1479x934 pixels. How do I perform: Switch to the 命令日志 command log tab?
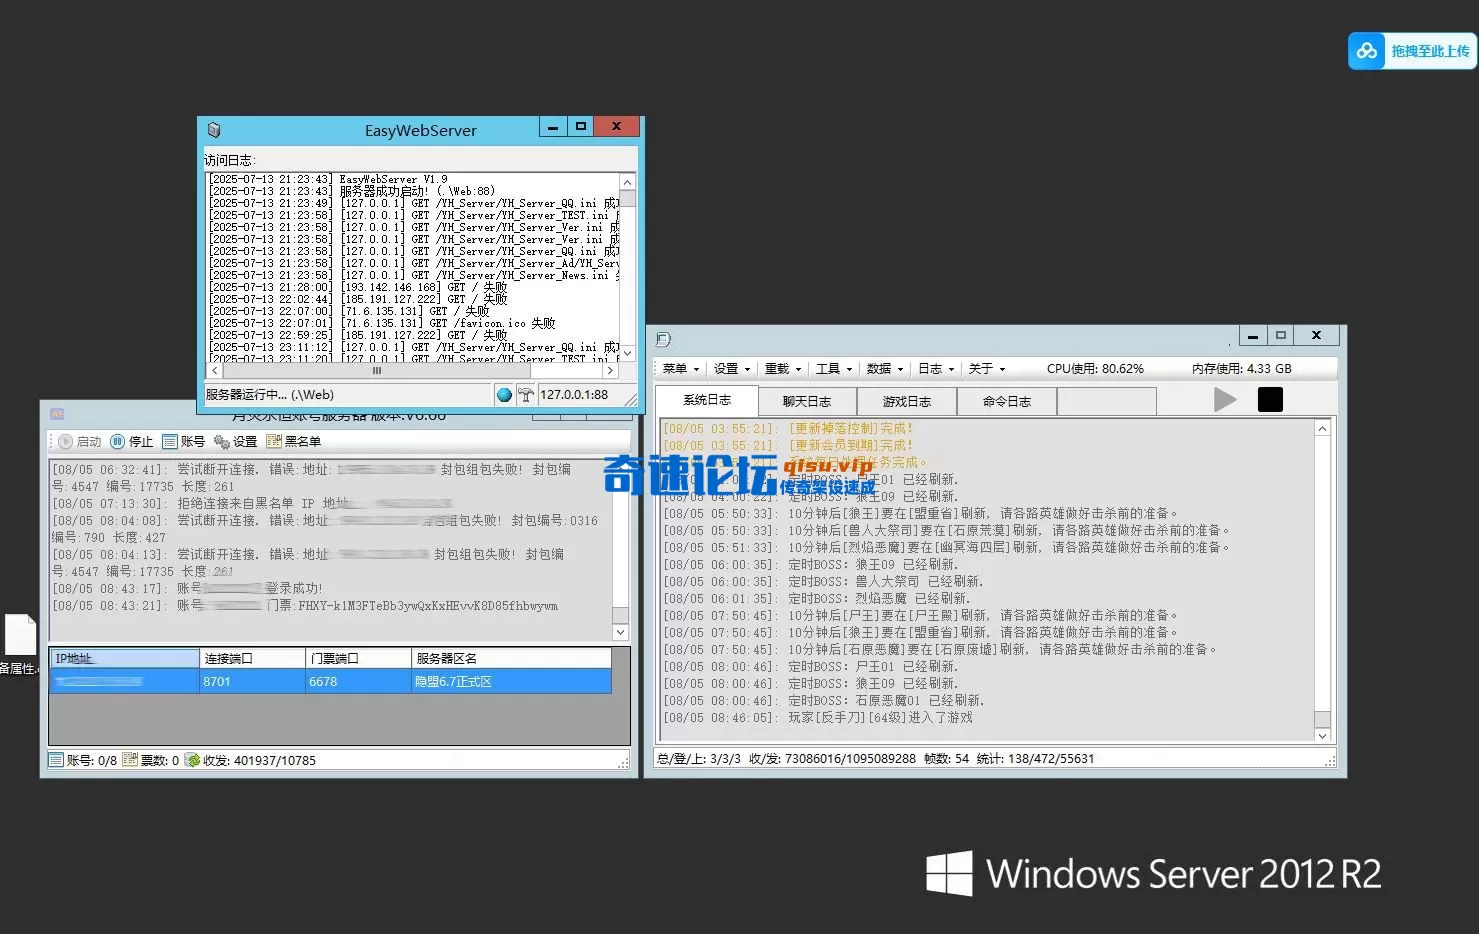pos(1007,402)
